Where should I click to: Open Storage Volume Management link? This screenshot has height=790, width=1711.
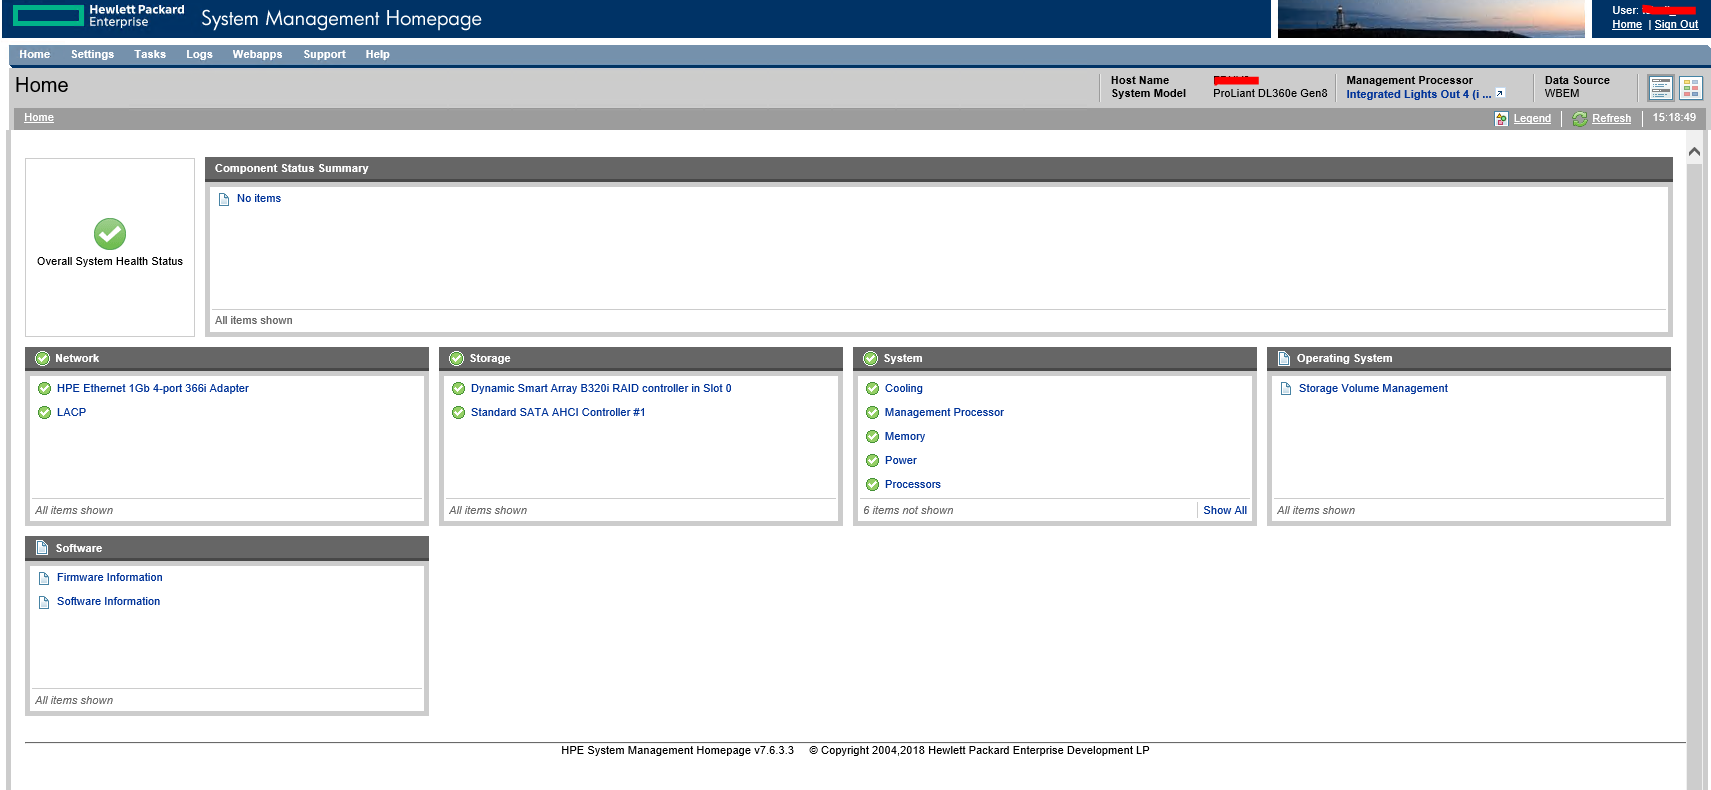[1373, 389]
